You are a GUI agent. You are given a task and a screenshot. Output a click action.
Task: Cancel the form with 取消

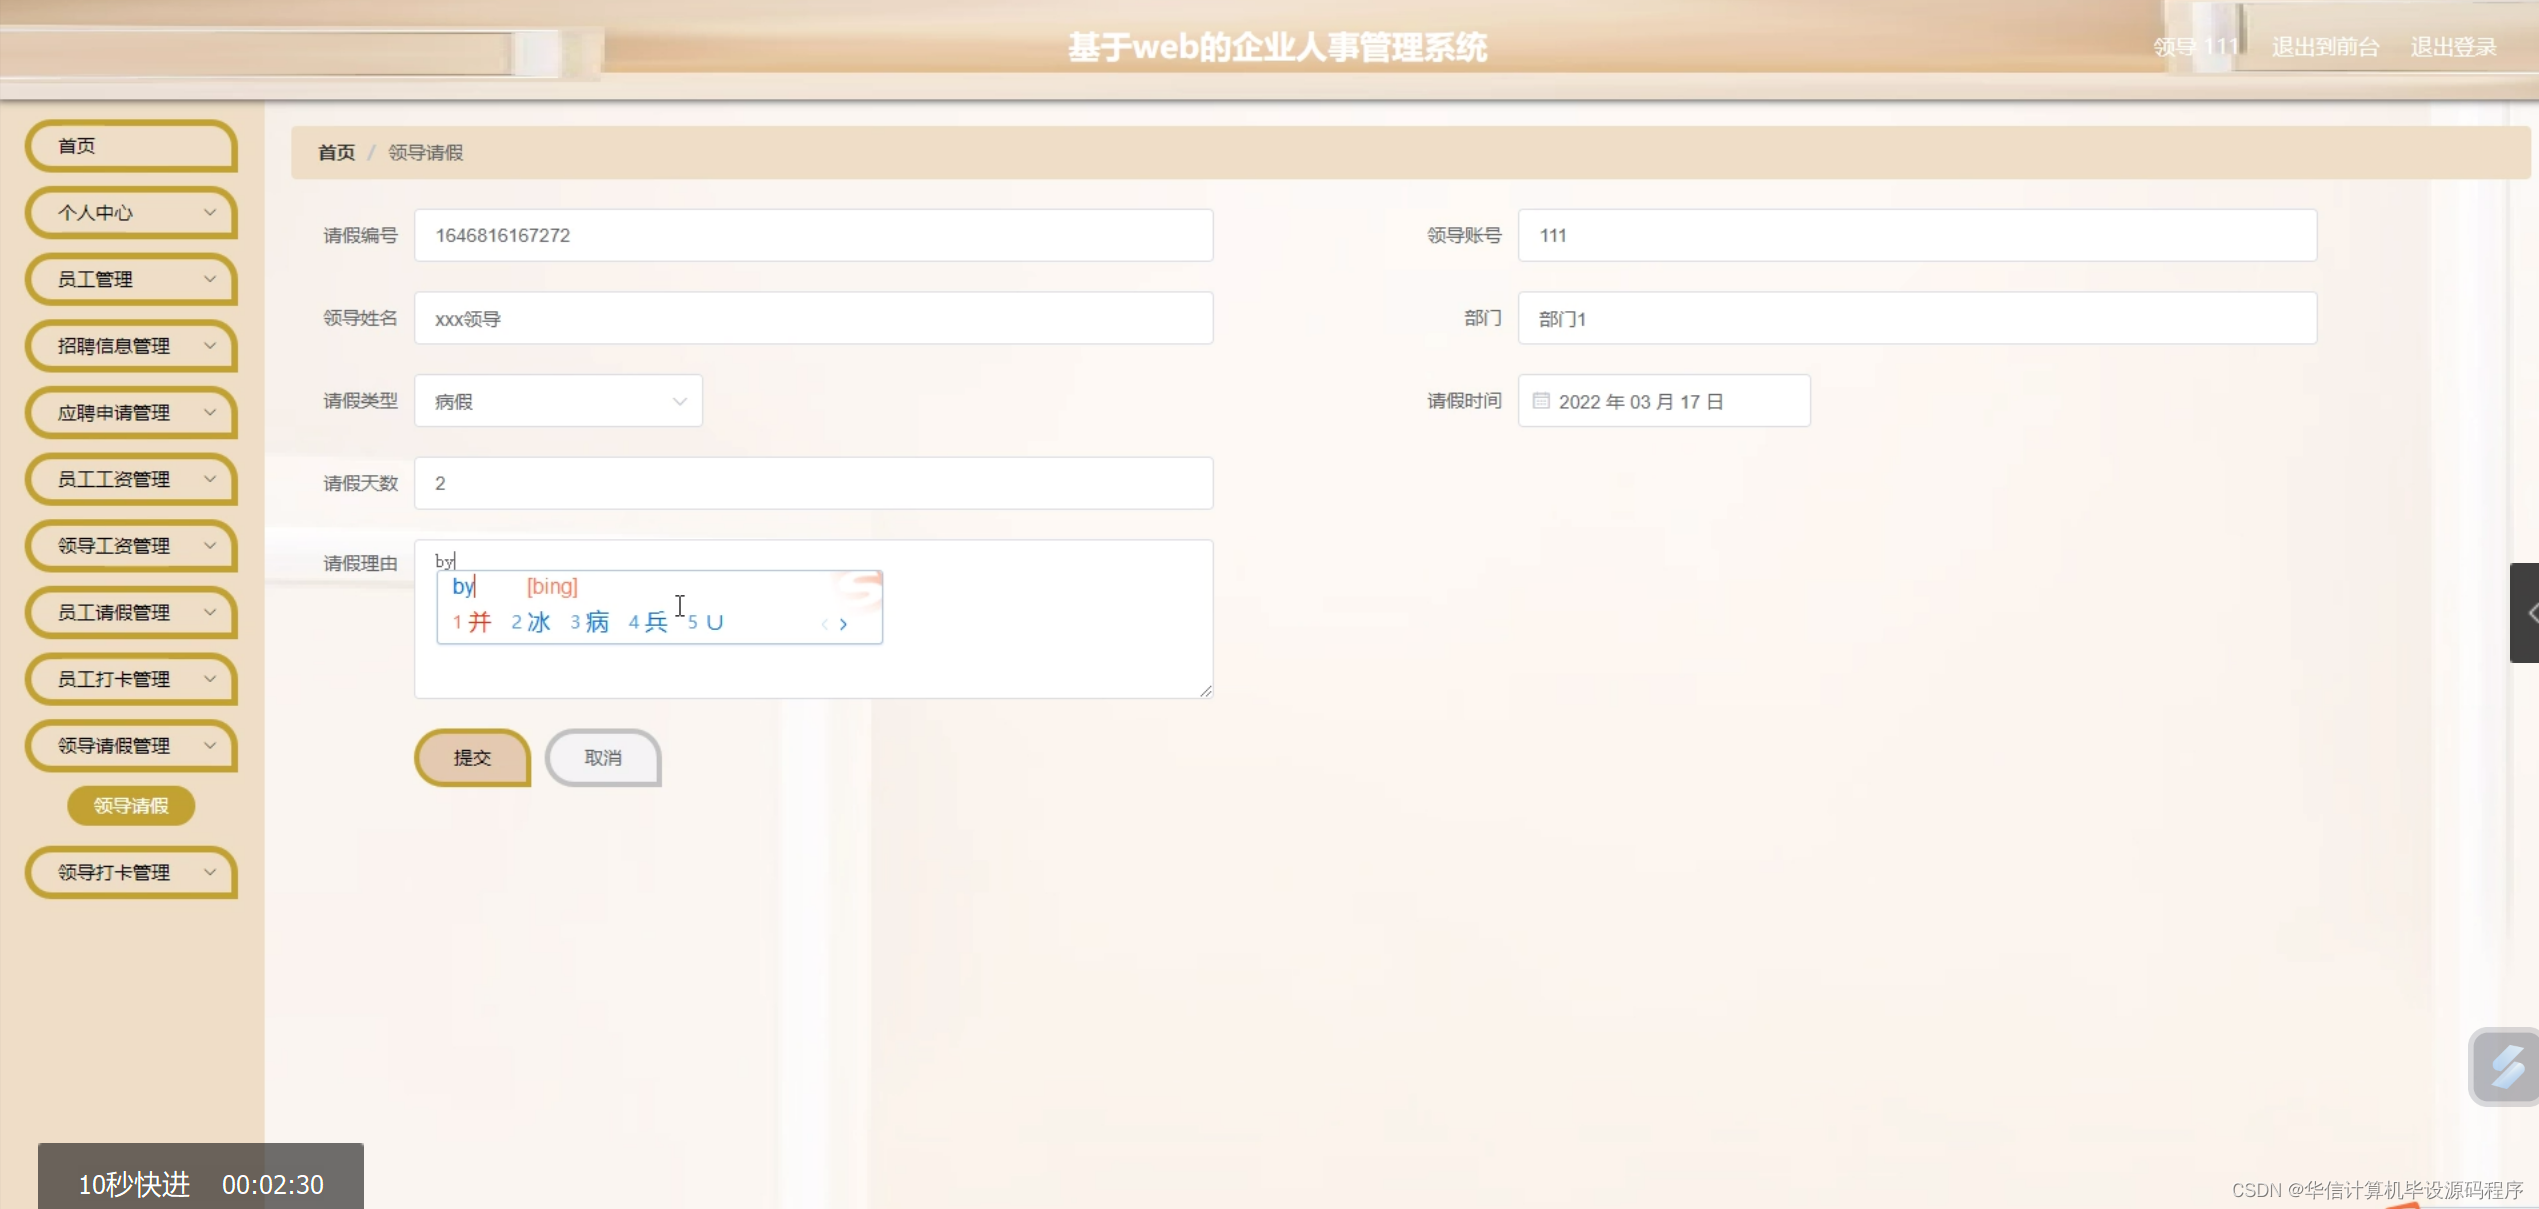point(602,757)
